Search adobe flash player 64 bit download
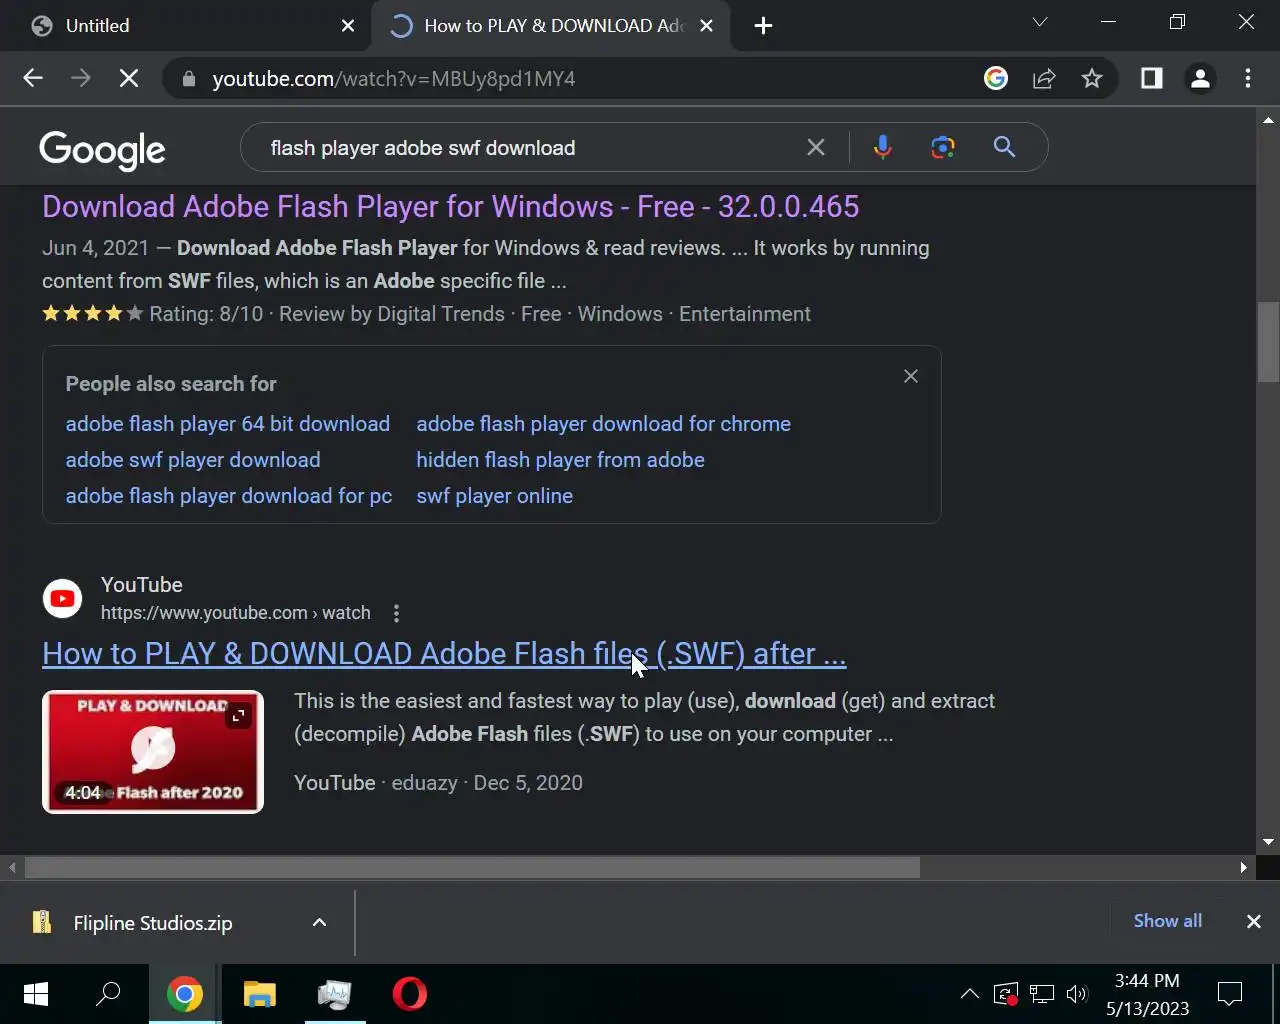 point(228,424)
